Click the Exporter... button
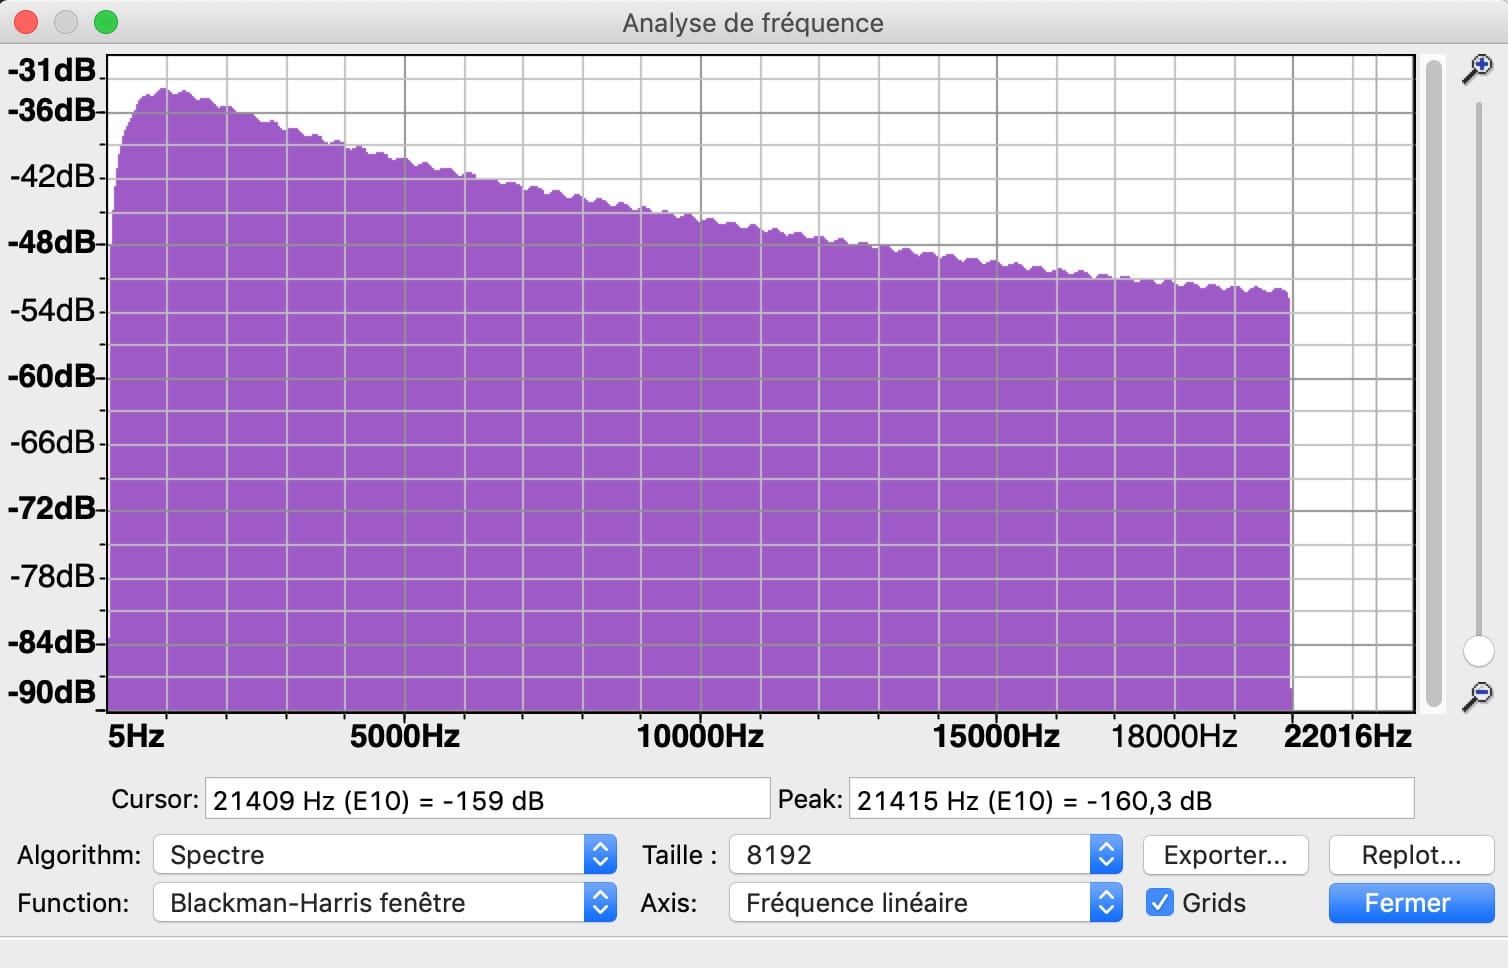Viewport: 1508px width, 968px height. 1225,855
